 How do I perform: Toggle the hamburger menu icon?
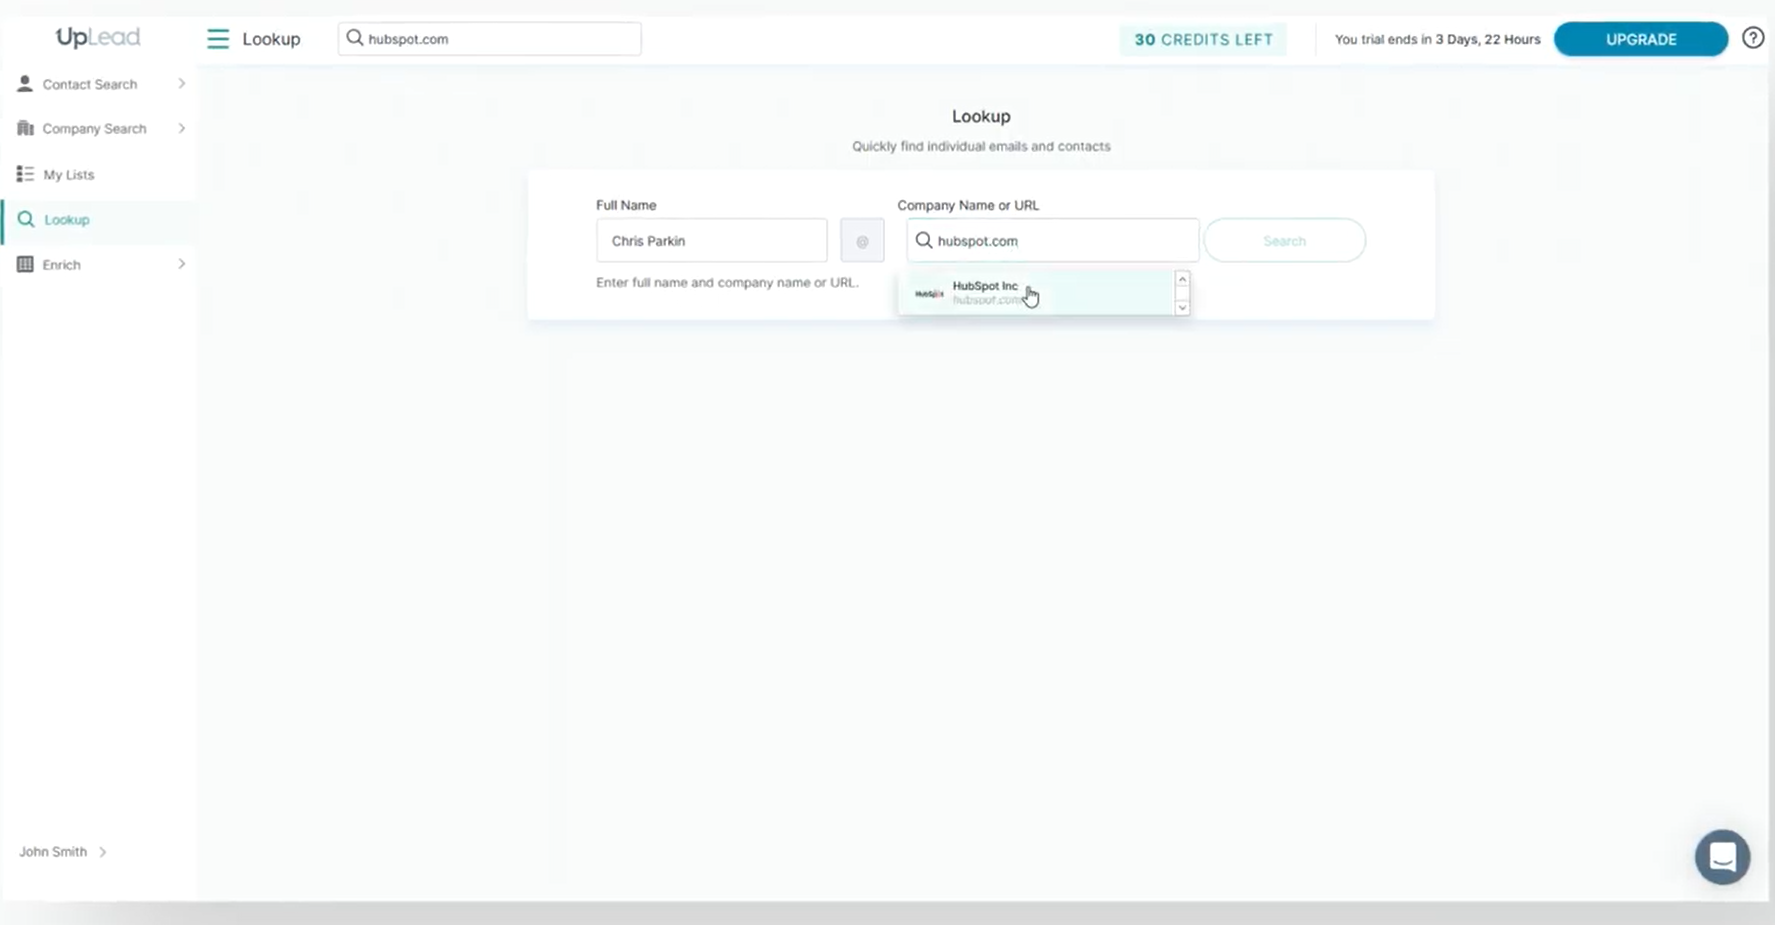(x=218, y=39)
